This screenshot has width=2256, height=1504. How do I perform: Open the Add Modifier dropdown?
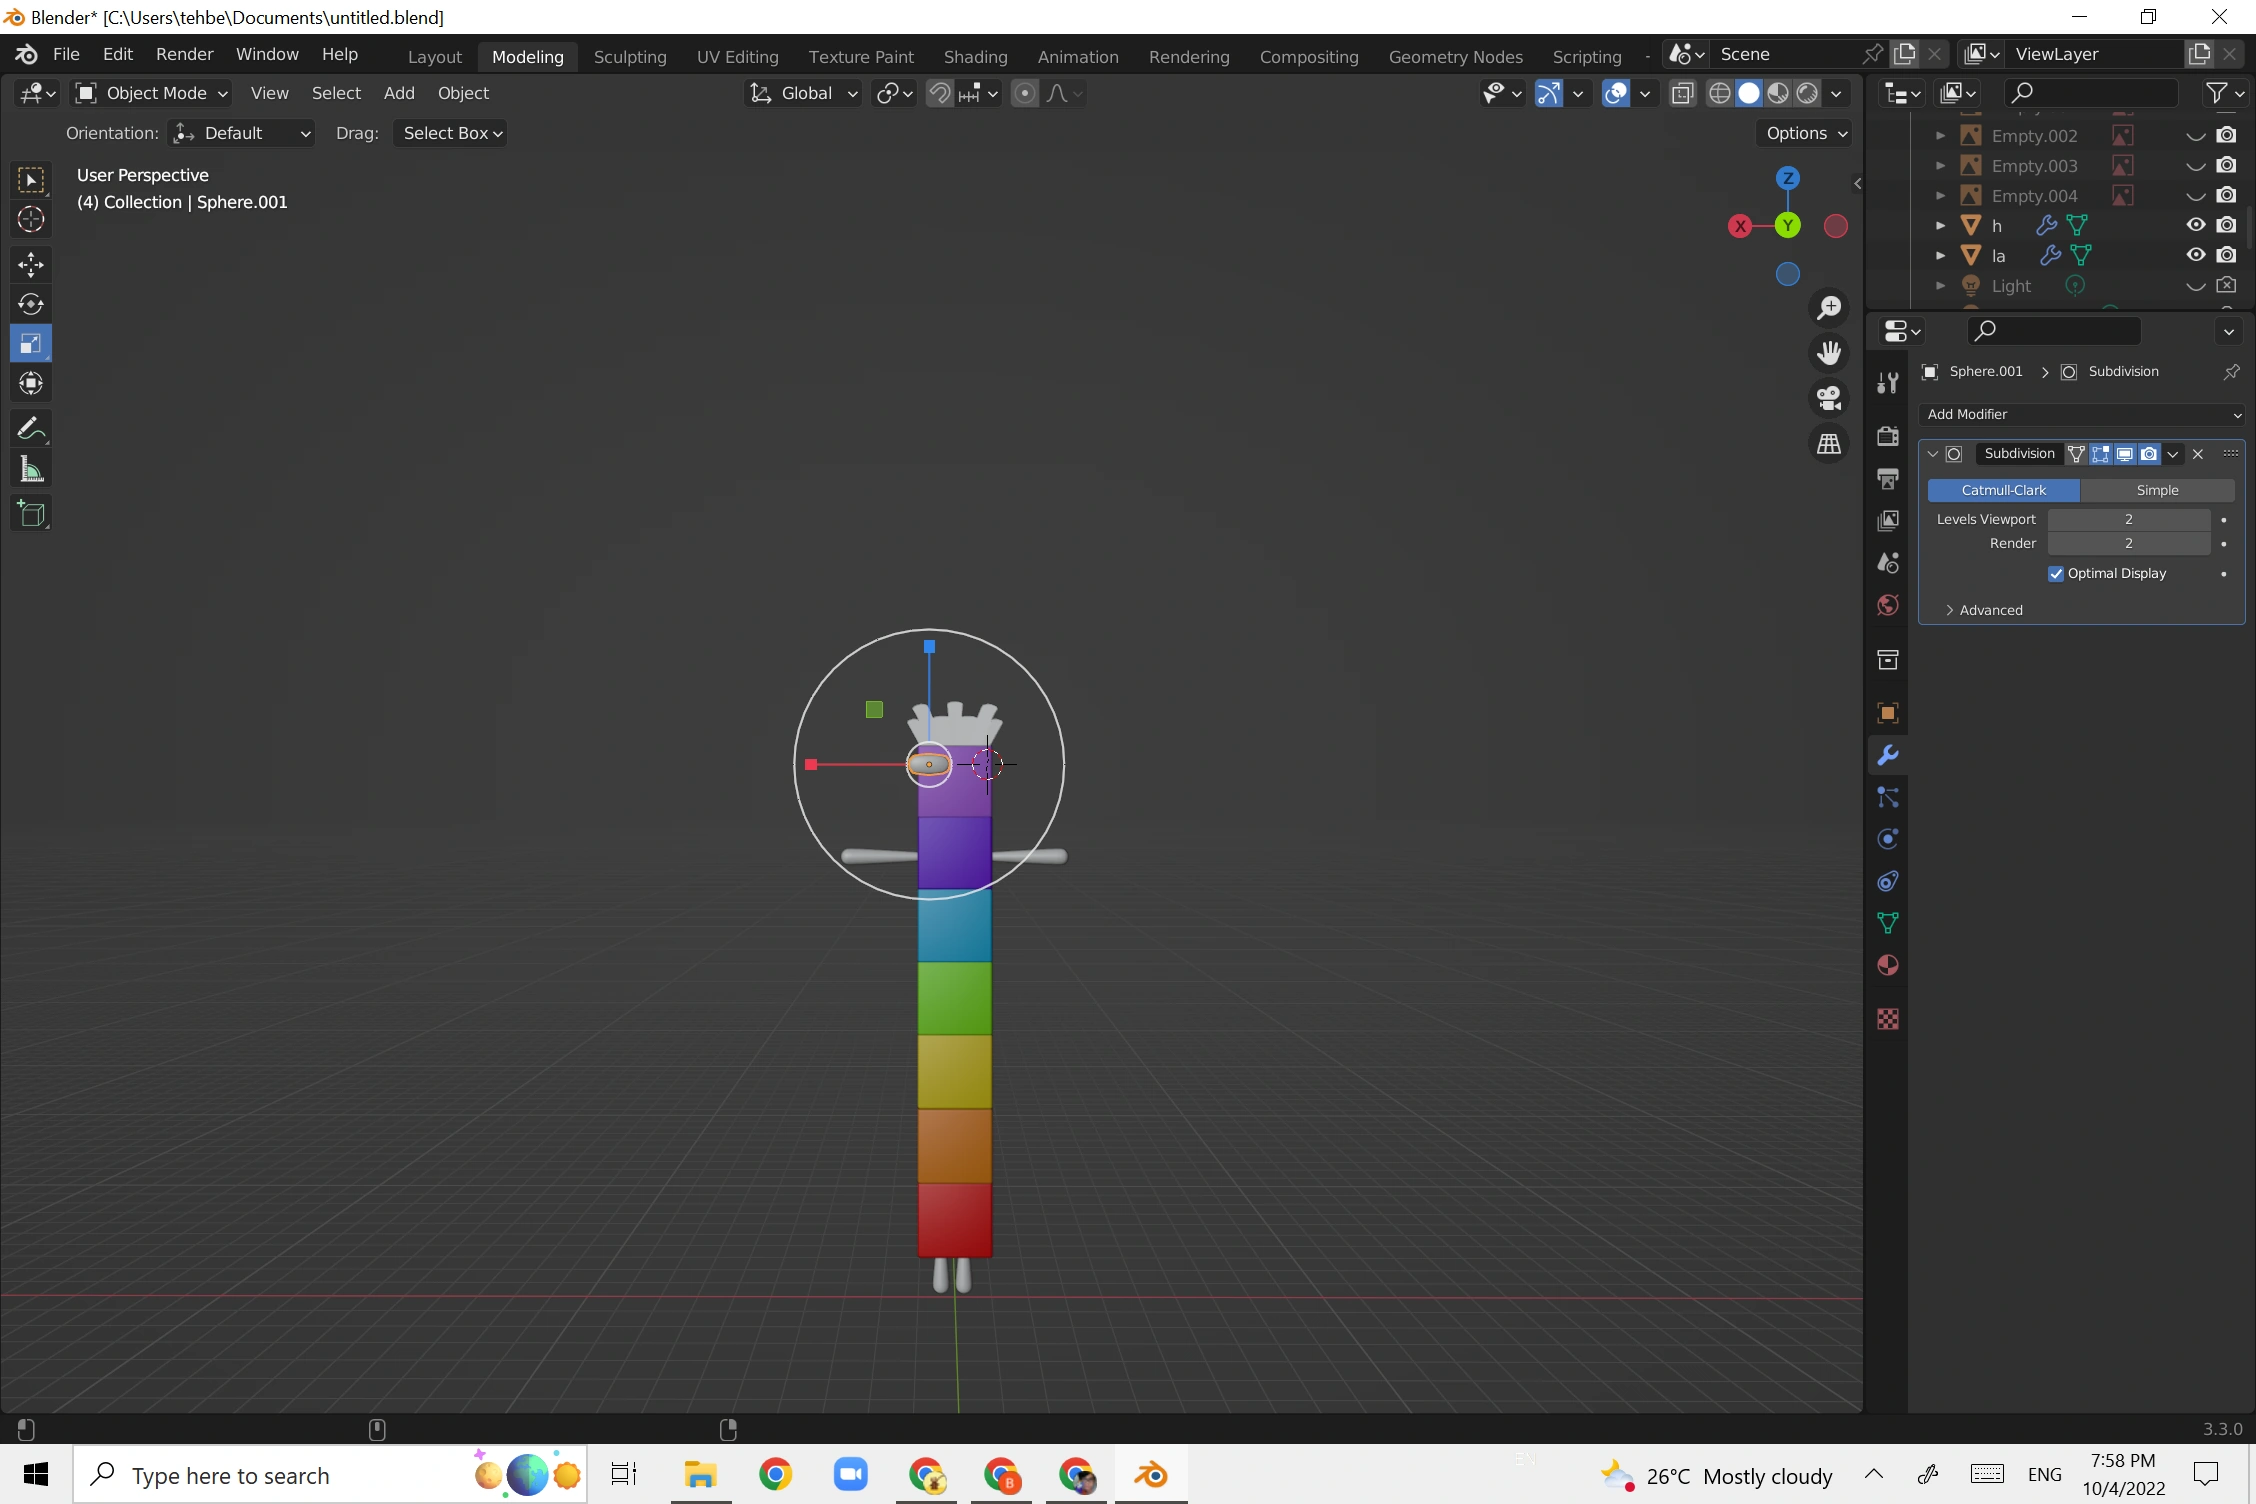tap(2081, 413)
